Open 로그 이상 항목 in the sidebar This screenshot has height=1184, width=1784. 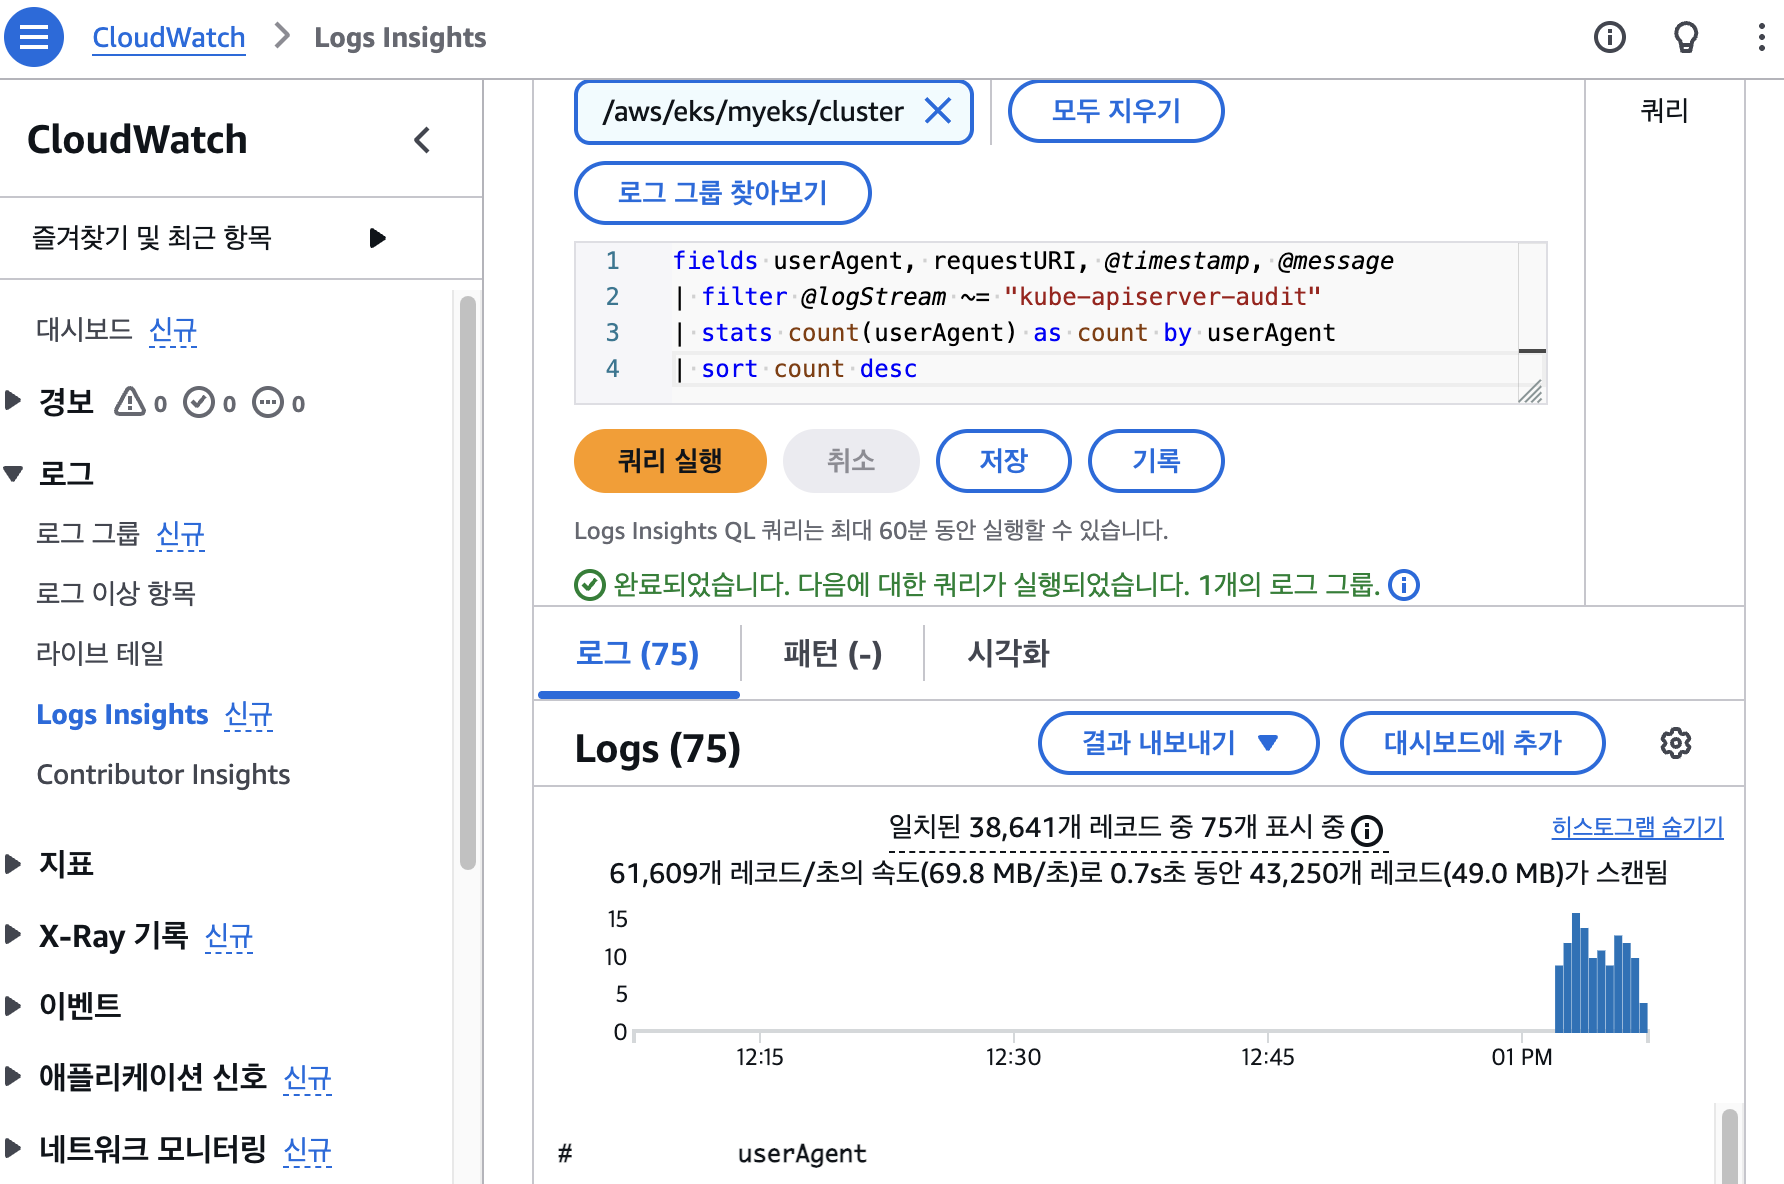point(116,594)
